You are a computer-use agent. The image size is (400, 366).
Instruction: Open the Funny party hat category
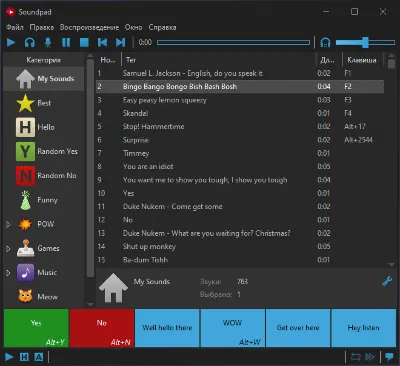(x=44, y=200)
